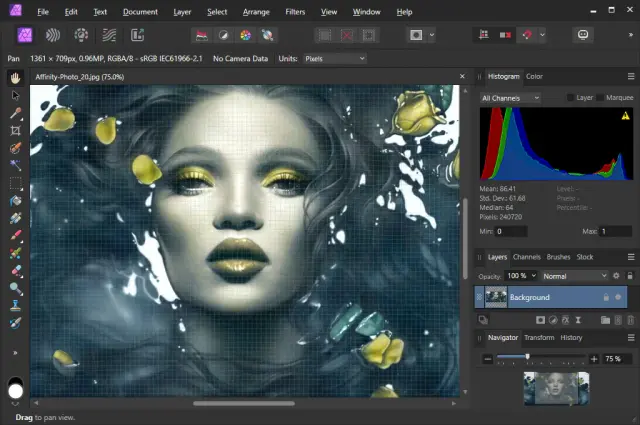The width and height of the screenshot is (640, 425).
Task: Open the Filters menu
Action: pyautogui.click(x=295, y=12)
